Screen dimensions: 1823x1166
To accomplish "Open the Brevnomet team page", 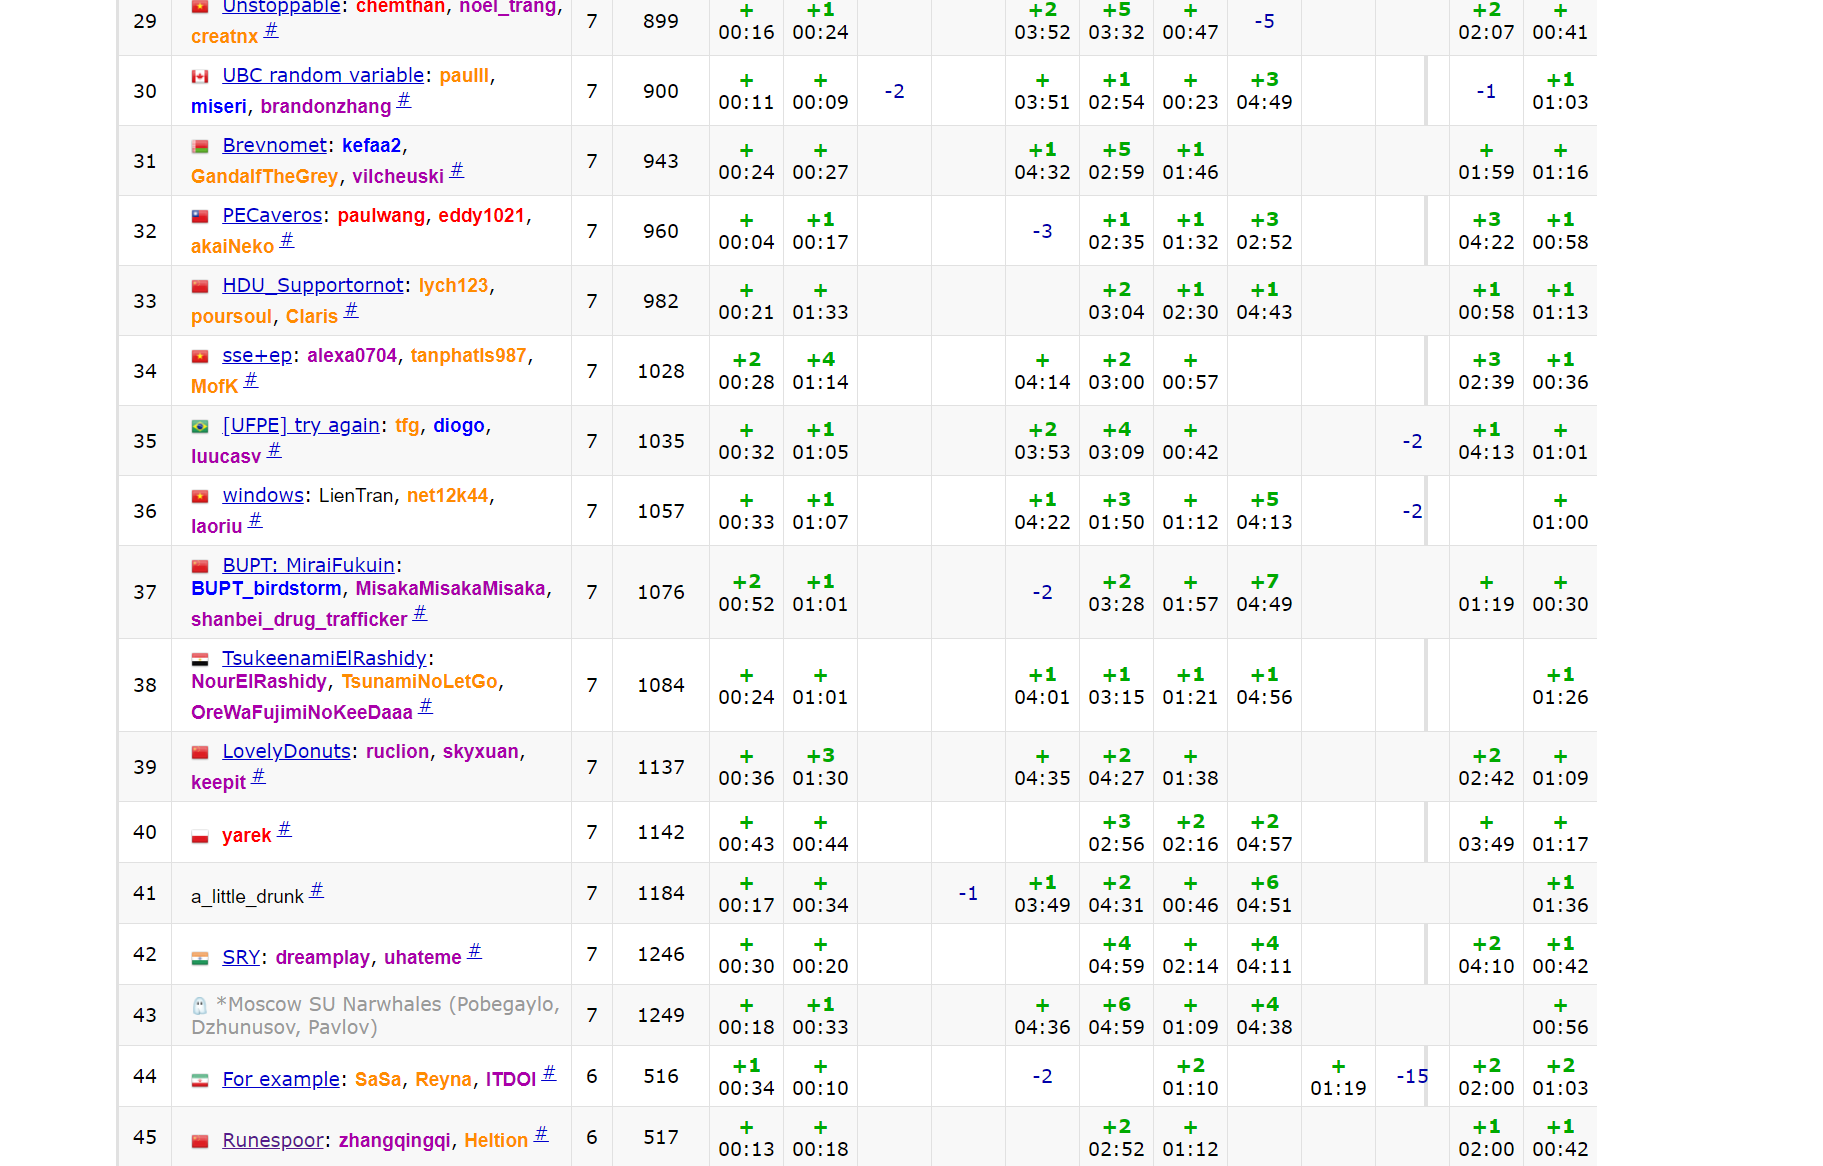I will pyautogui.click(x=274, y=145).
